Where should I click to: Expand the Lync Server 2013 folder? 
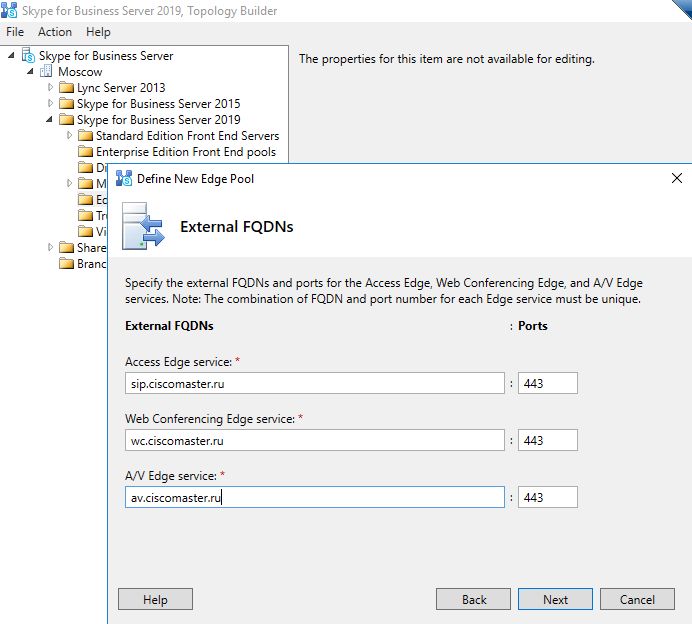point(50,87)
